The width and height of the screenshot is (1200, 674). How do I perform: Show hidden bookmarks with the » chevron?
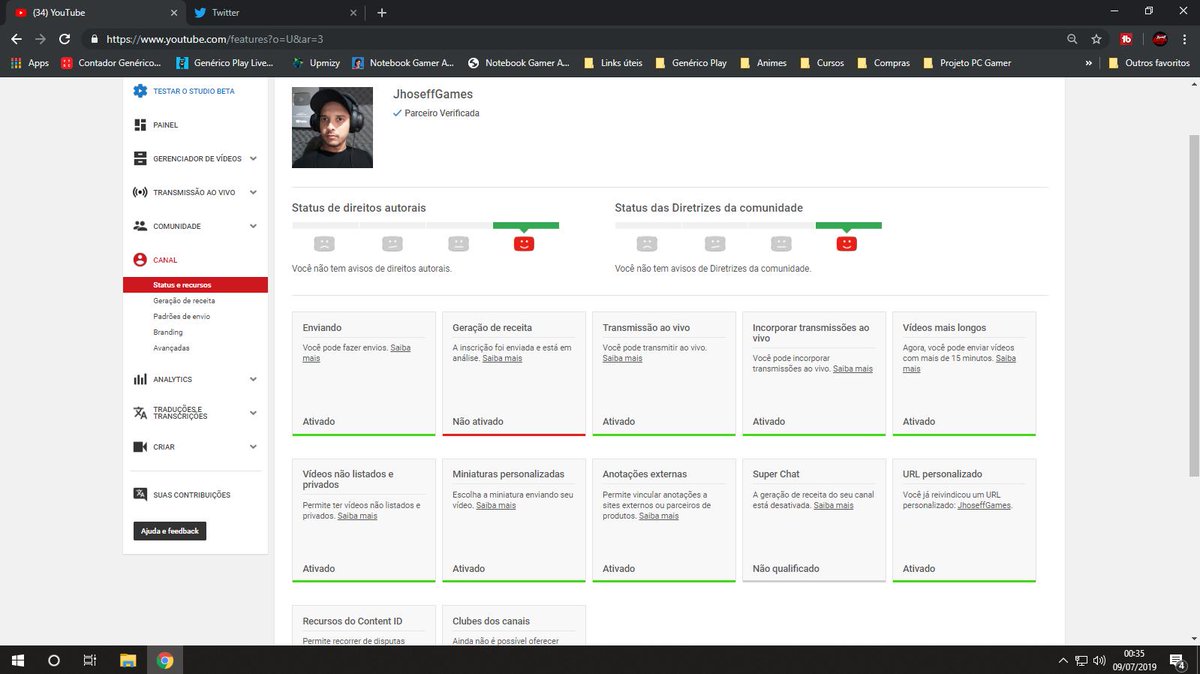click(1089, 63)
